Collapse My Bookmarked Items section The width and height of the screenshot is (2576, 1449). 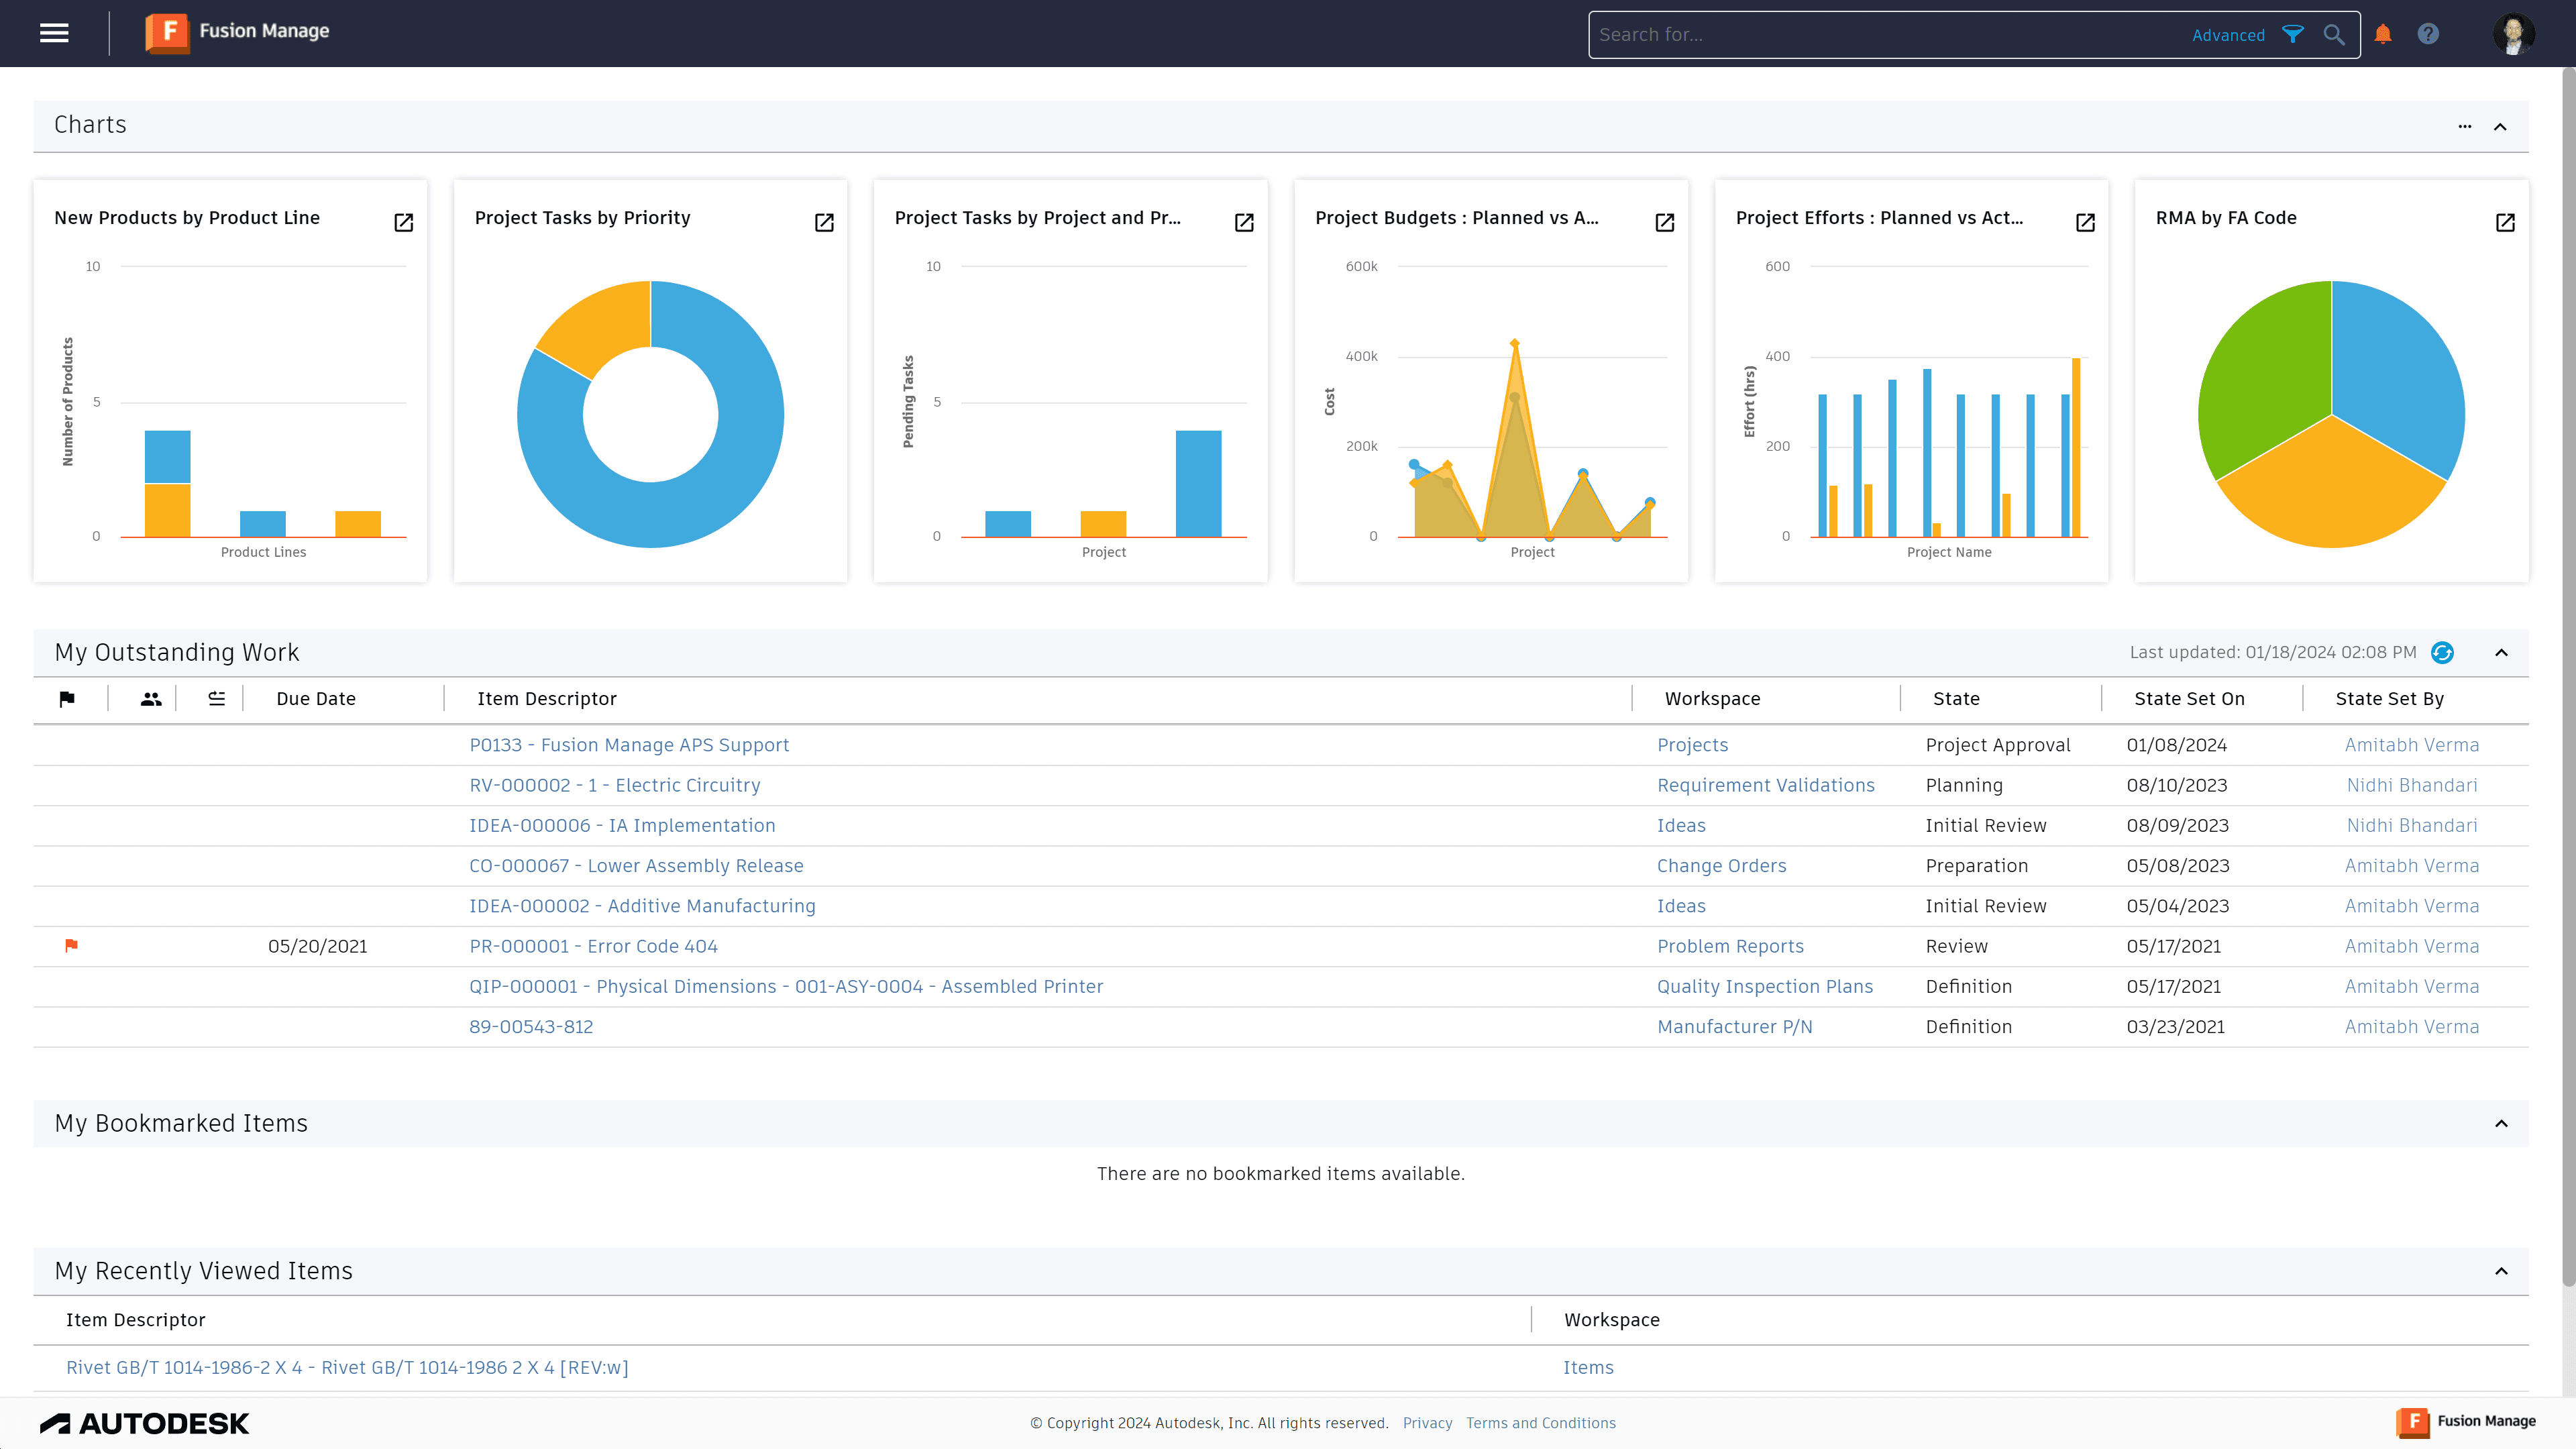coord(2502,1122)
